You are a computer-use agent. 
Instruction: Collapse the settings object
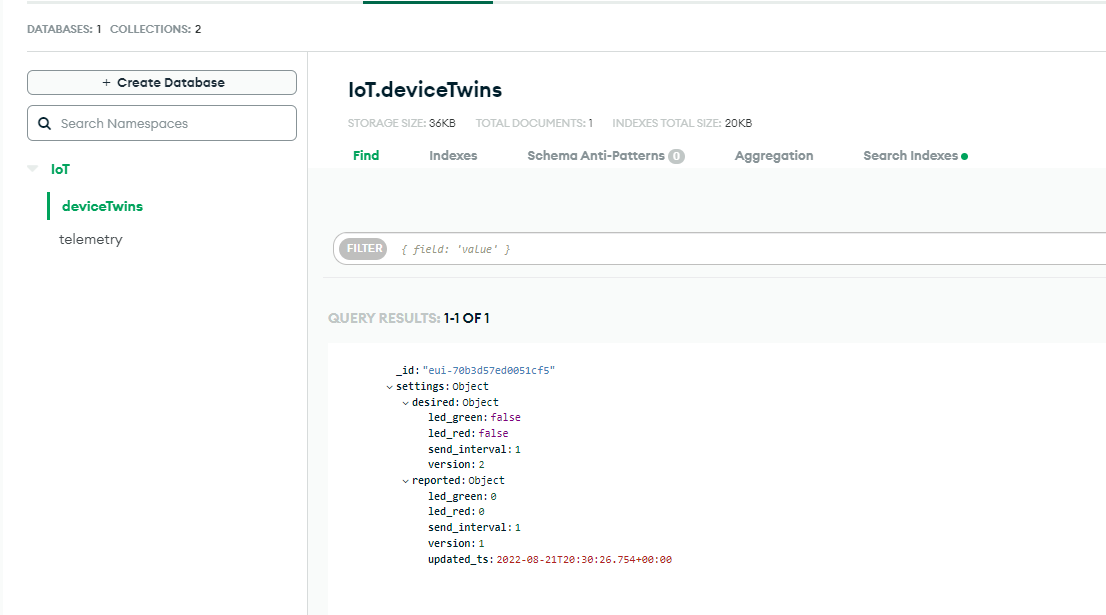(389, 387)
